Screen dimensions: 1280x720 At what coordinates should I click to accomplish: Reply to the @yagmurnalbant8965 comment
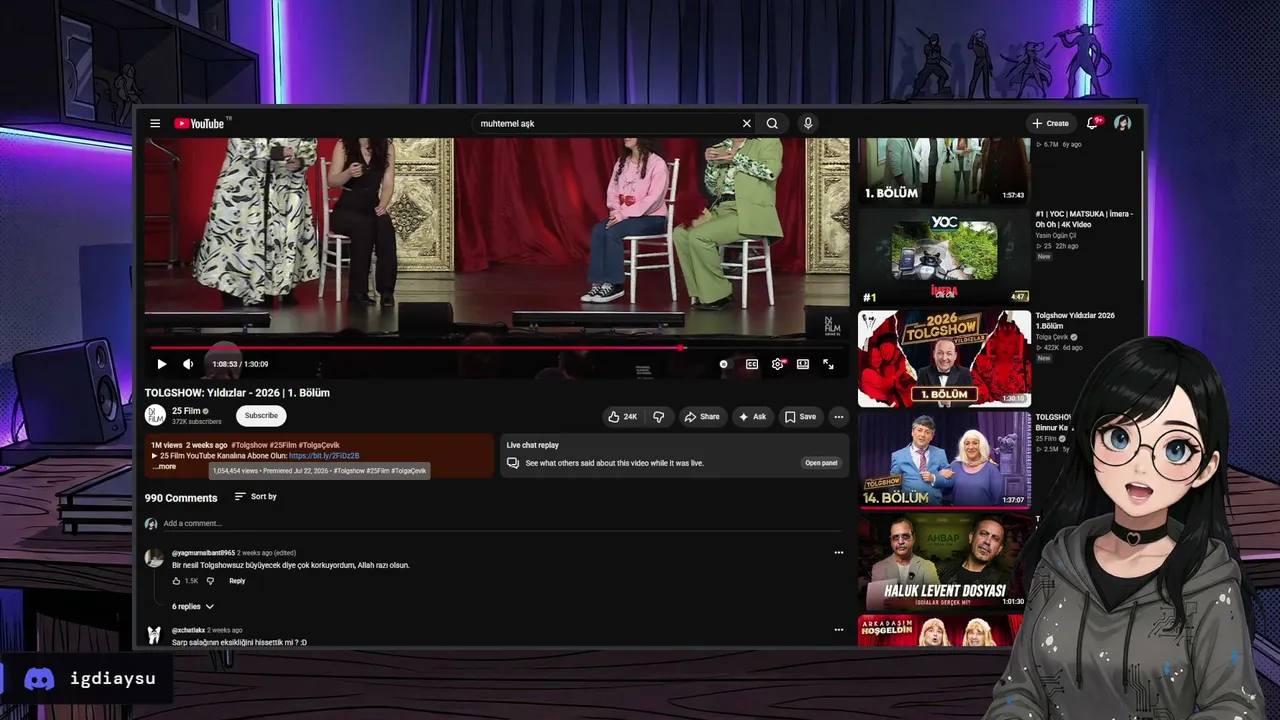tap(237, 581)
